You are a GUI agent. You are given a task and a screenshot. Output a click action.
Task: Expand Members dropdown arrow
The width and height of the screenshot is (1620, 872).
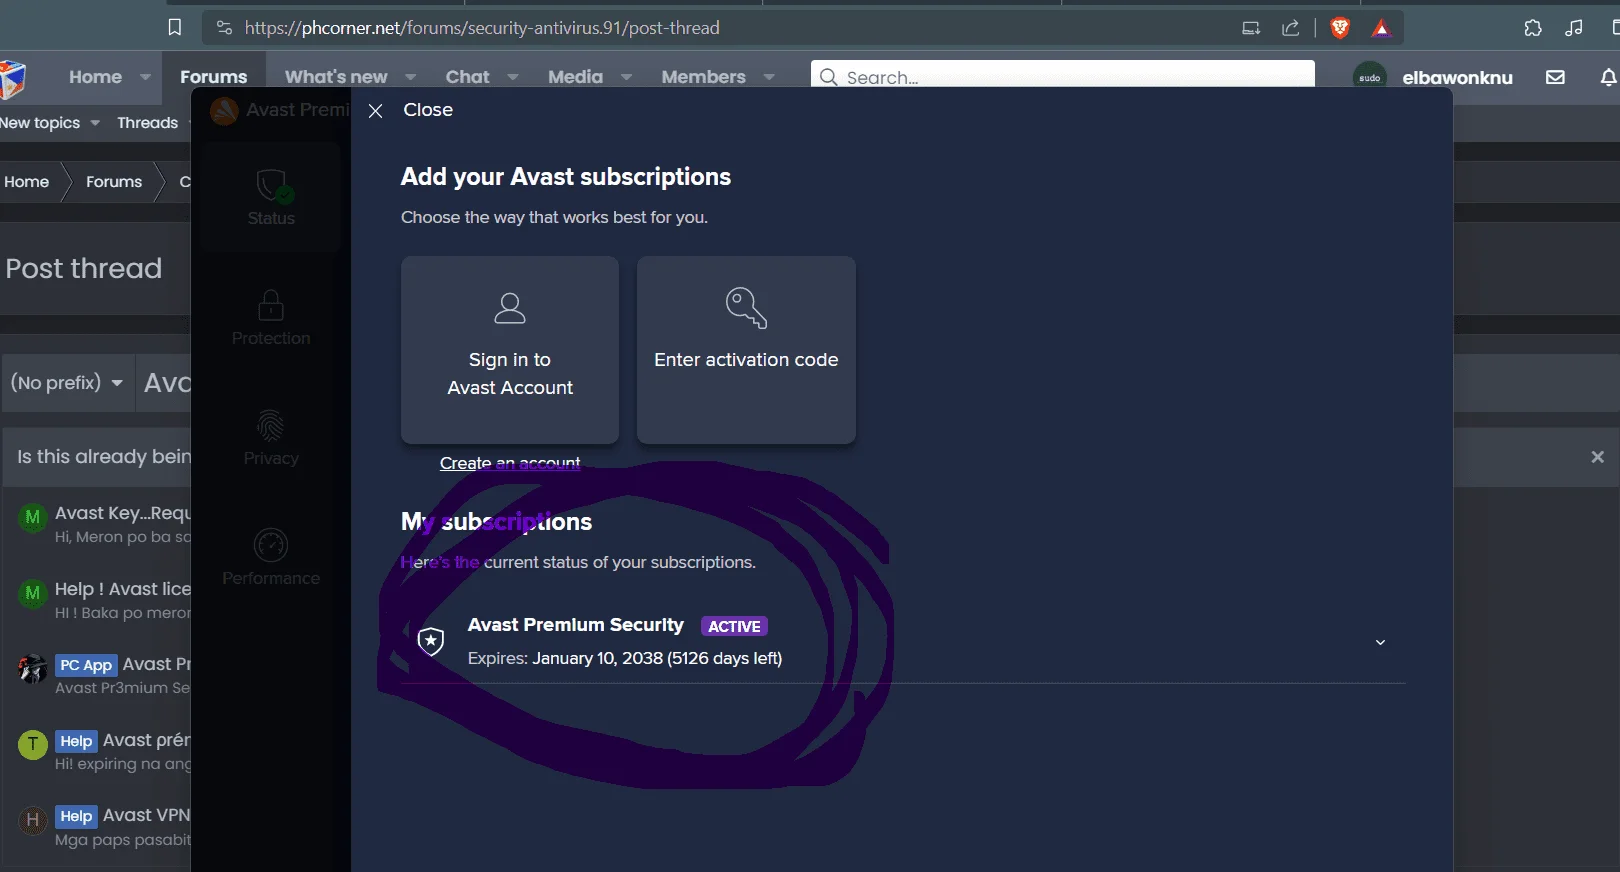click(769, 77)
